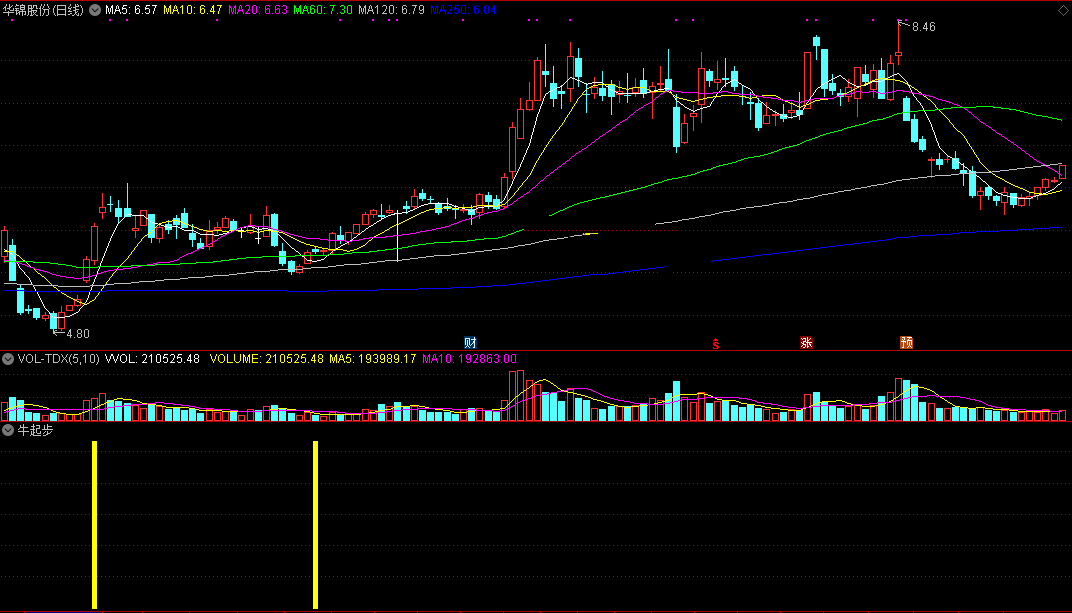Click the second yellow 牛起步 signal bar
The width and height of the screenshot is (1072, 613).
click(x=315, y=525)
